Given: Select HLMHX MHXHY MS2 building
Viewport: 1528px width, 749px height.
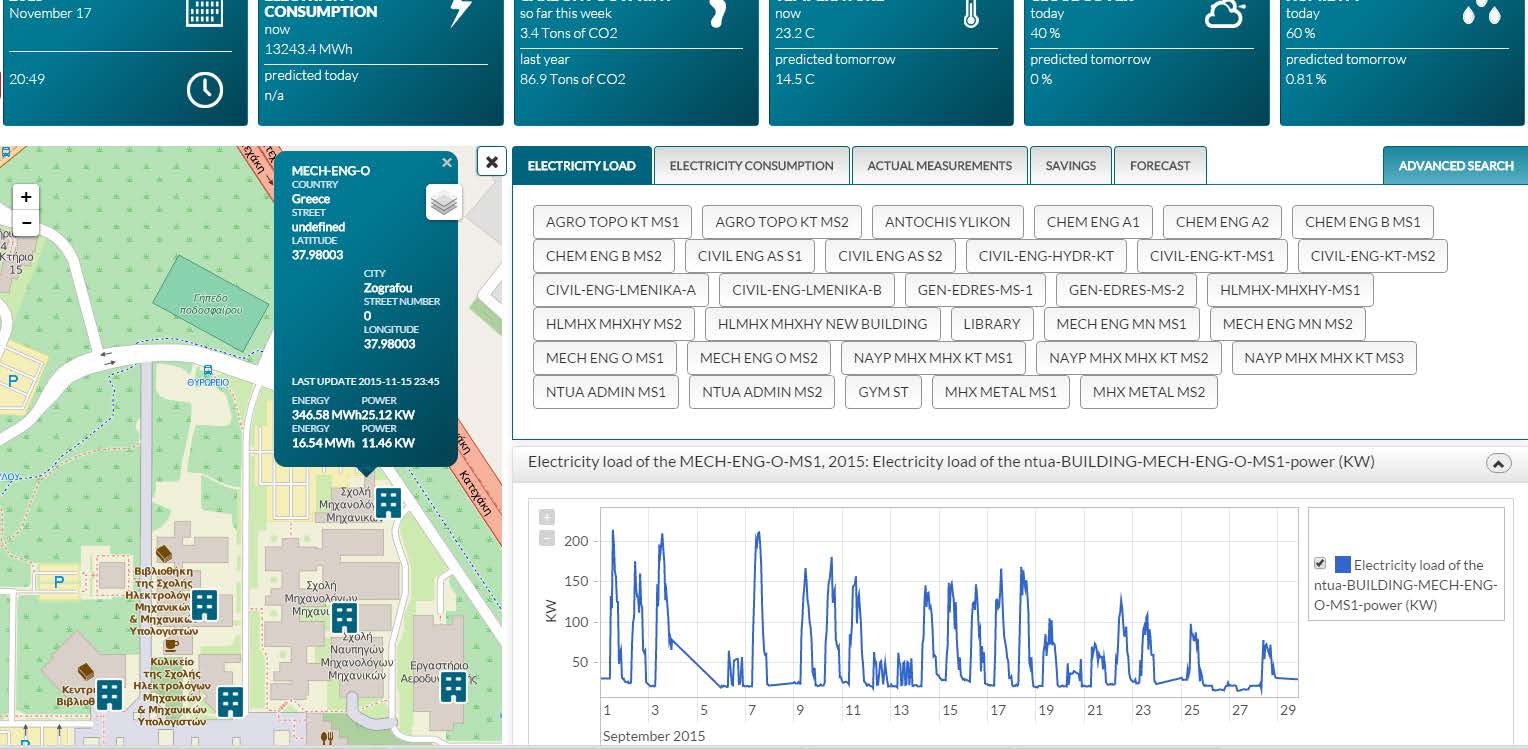Looking at the screenshot, I should (614, 324).
